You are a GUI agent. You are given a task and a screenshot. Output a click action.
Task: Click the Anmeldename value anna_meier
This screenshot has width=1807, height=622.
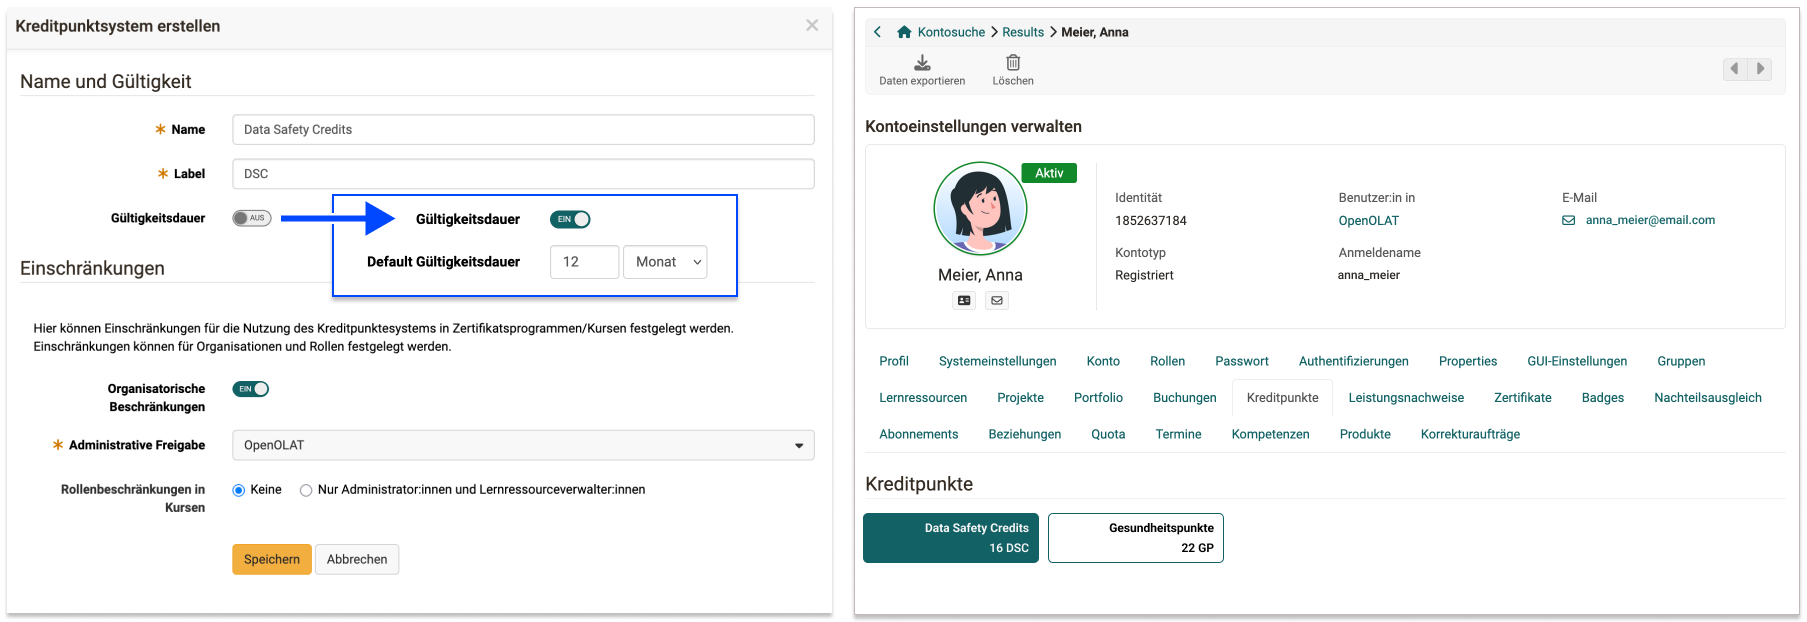point(1368,275)
